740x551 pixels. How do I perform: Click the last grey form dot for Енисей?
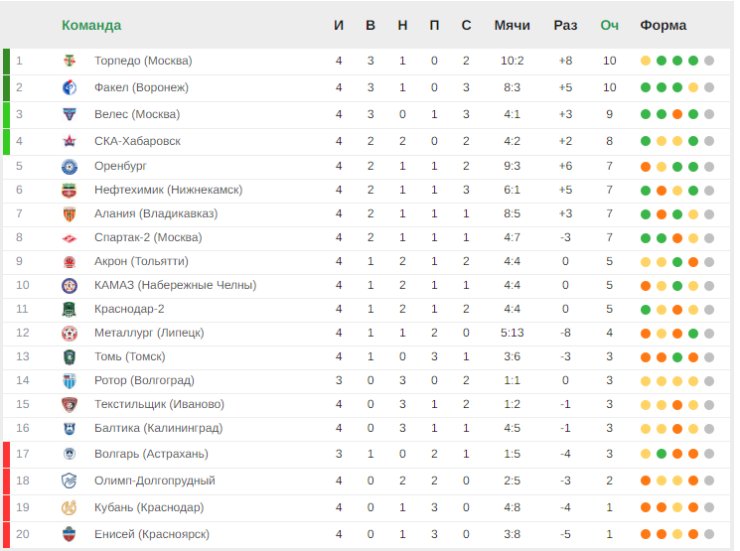pyautogui.click(x=709, y=534)
